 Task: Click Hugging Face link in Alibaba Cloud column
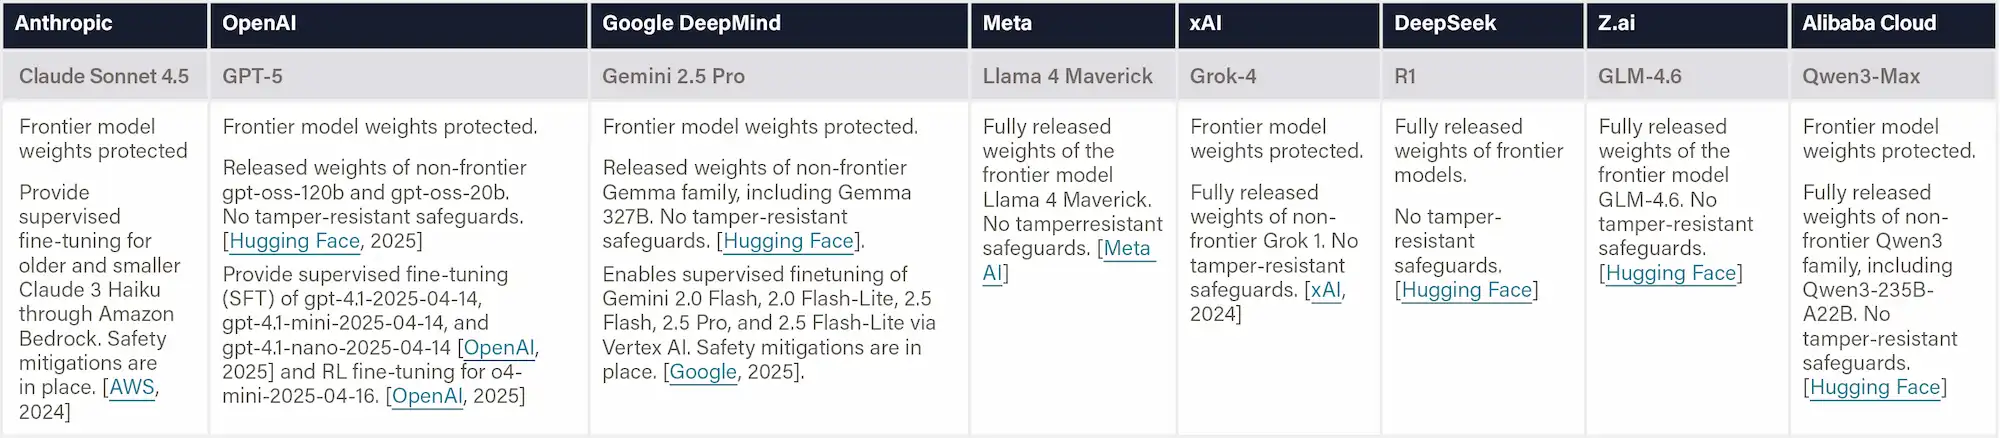tap(1874, 387)
